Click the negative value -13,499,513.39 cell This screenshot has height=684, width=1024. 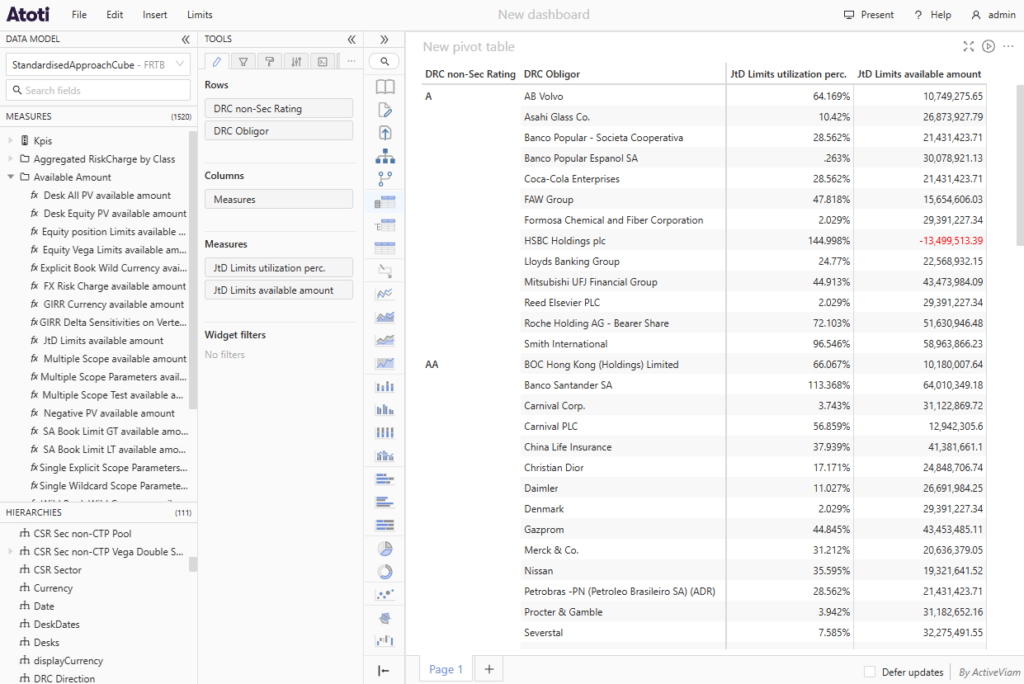point(951,240)
